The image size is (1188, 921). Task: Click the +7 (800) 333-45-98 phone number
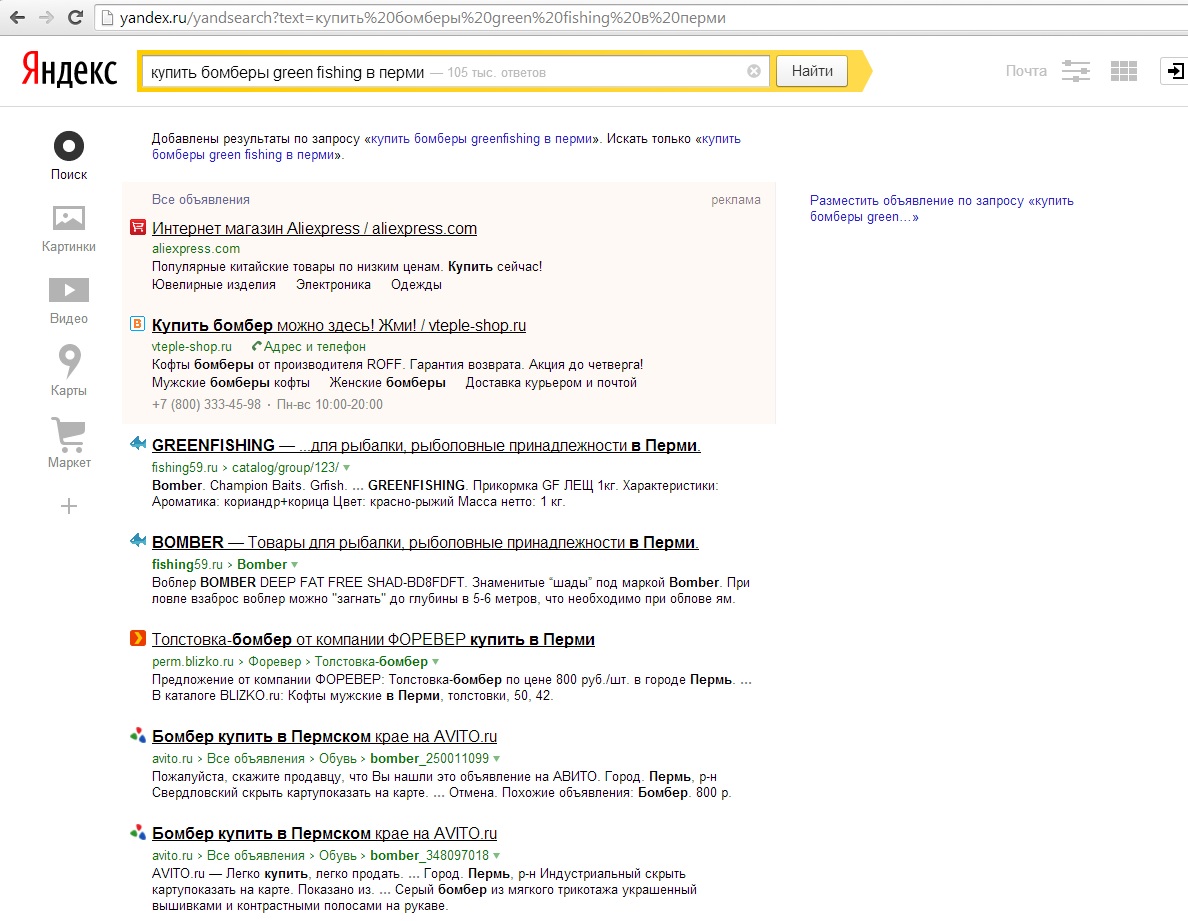click(206, 404)
